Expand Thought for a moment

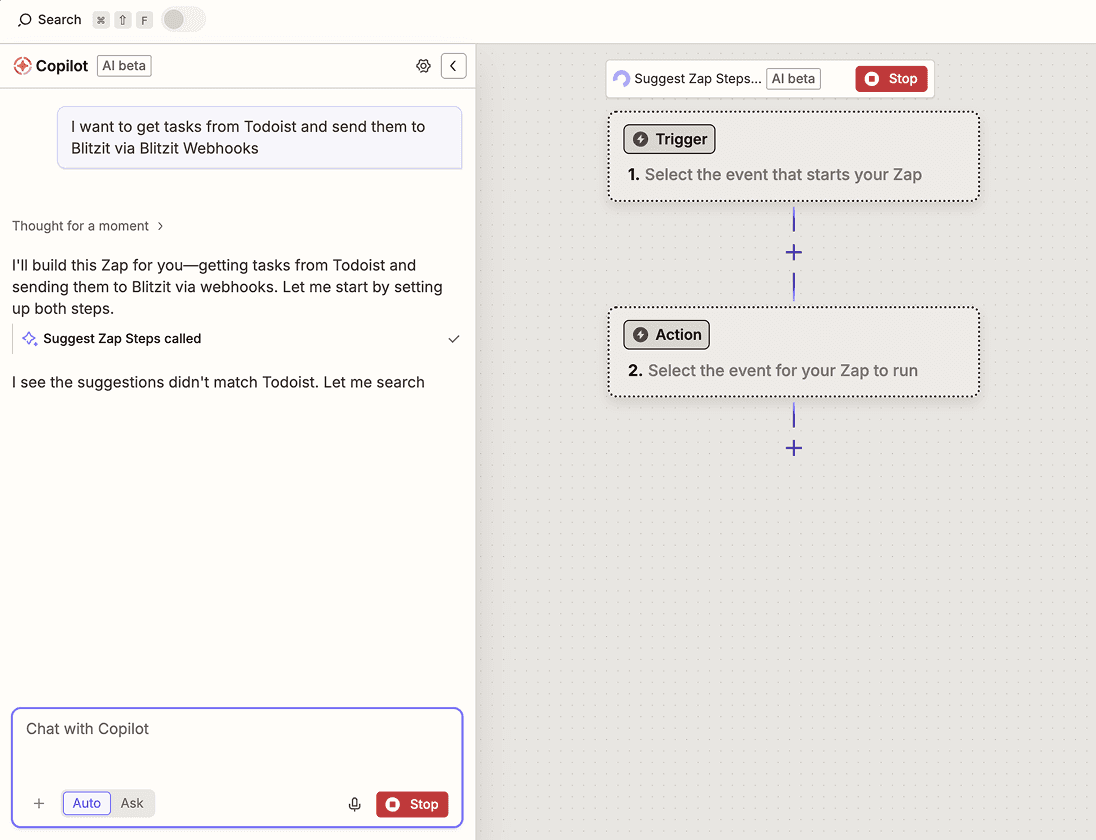click(87, 226)
